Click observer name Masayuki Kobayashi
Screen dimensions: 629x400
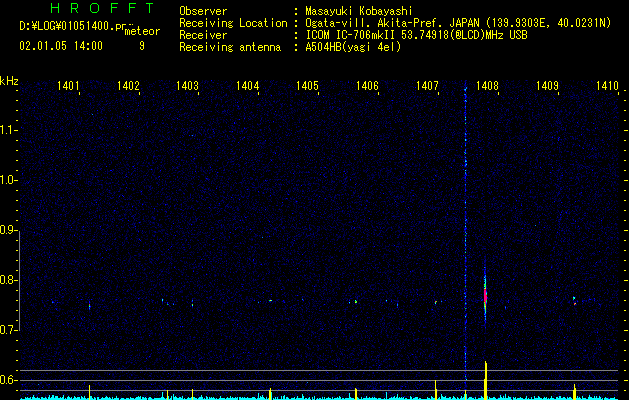tap(359, 11)
